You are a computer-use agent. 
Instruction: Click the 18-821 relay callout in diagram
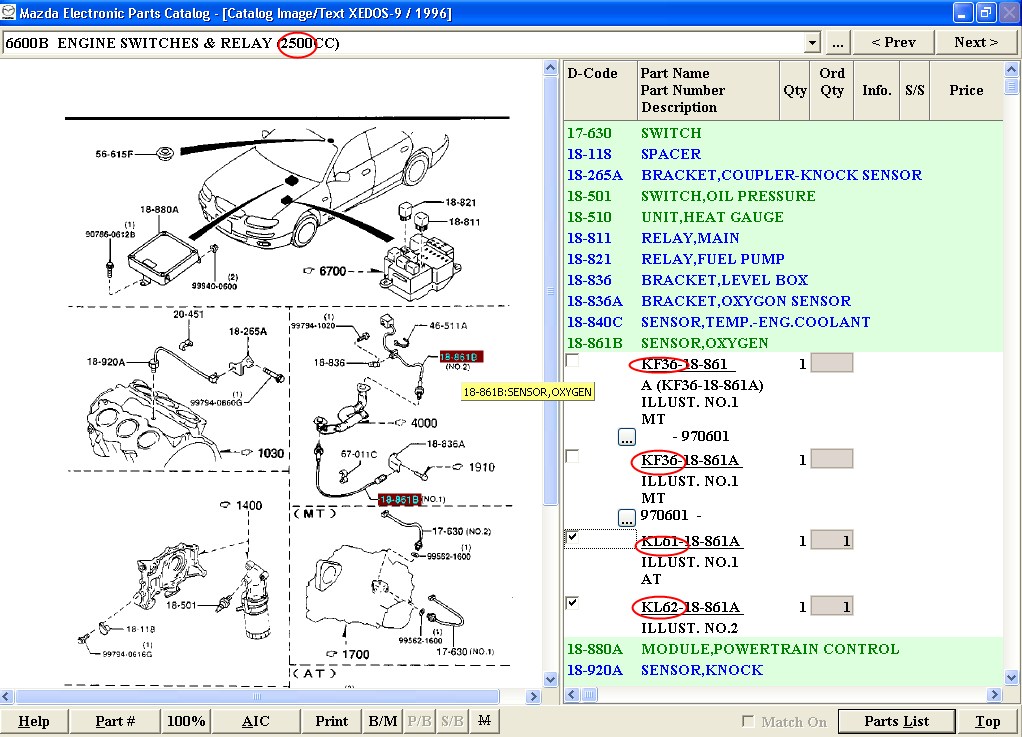click(x=461, y=202)
